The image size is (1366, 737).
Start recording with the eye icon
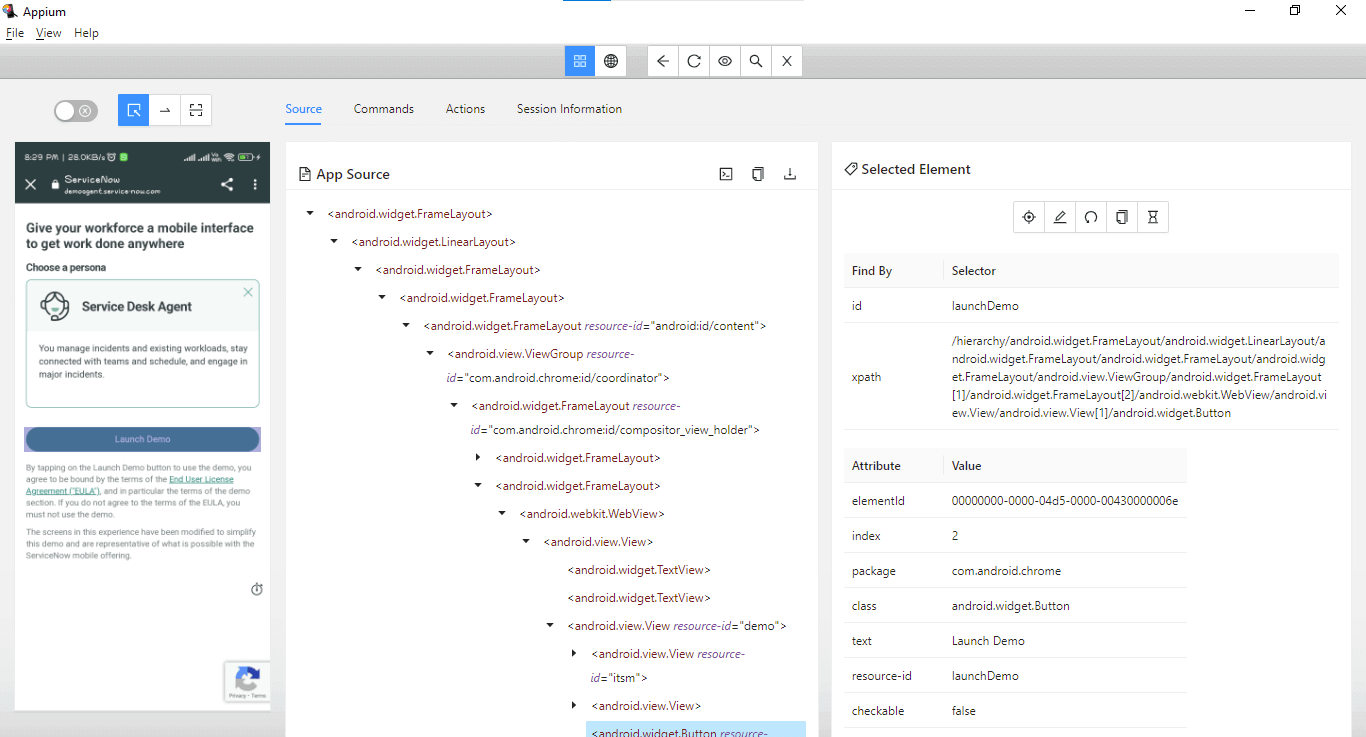[x=725, y=61]
